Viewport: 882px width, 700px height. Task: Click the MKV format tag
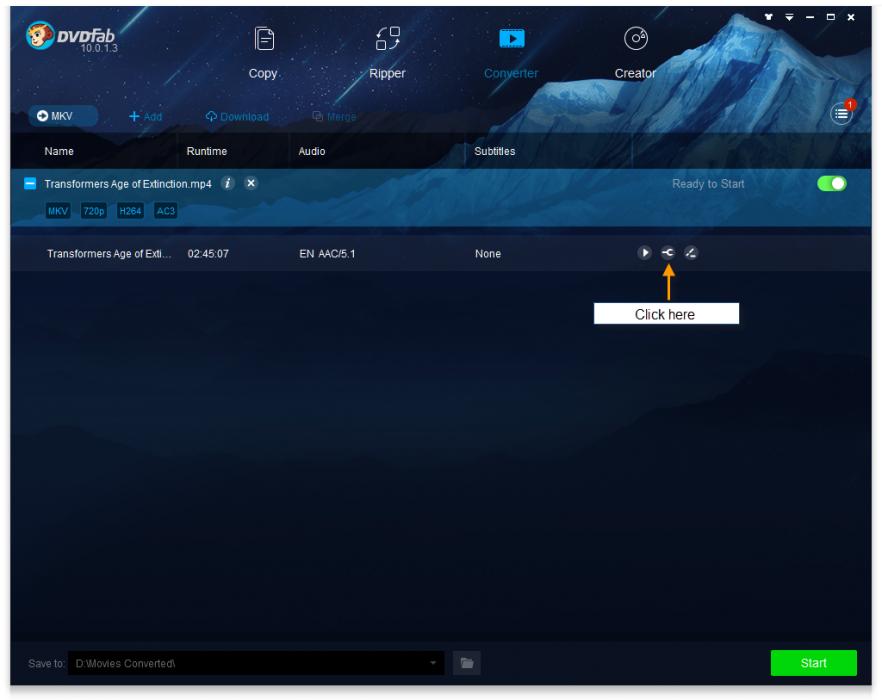(58, 211)
